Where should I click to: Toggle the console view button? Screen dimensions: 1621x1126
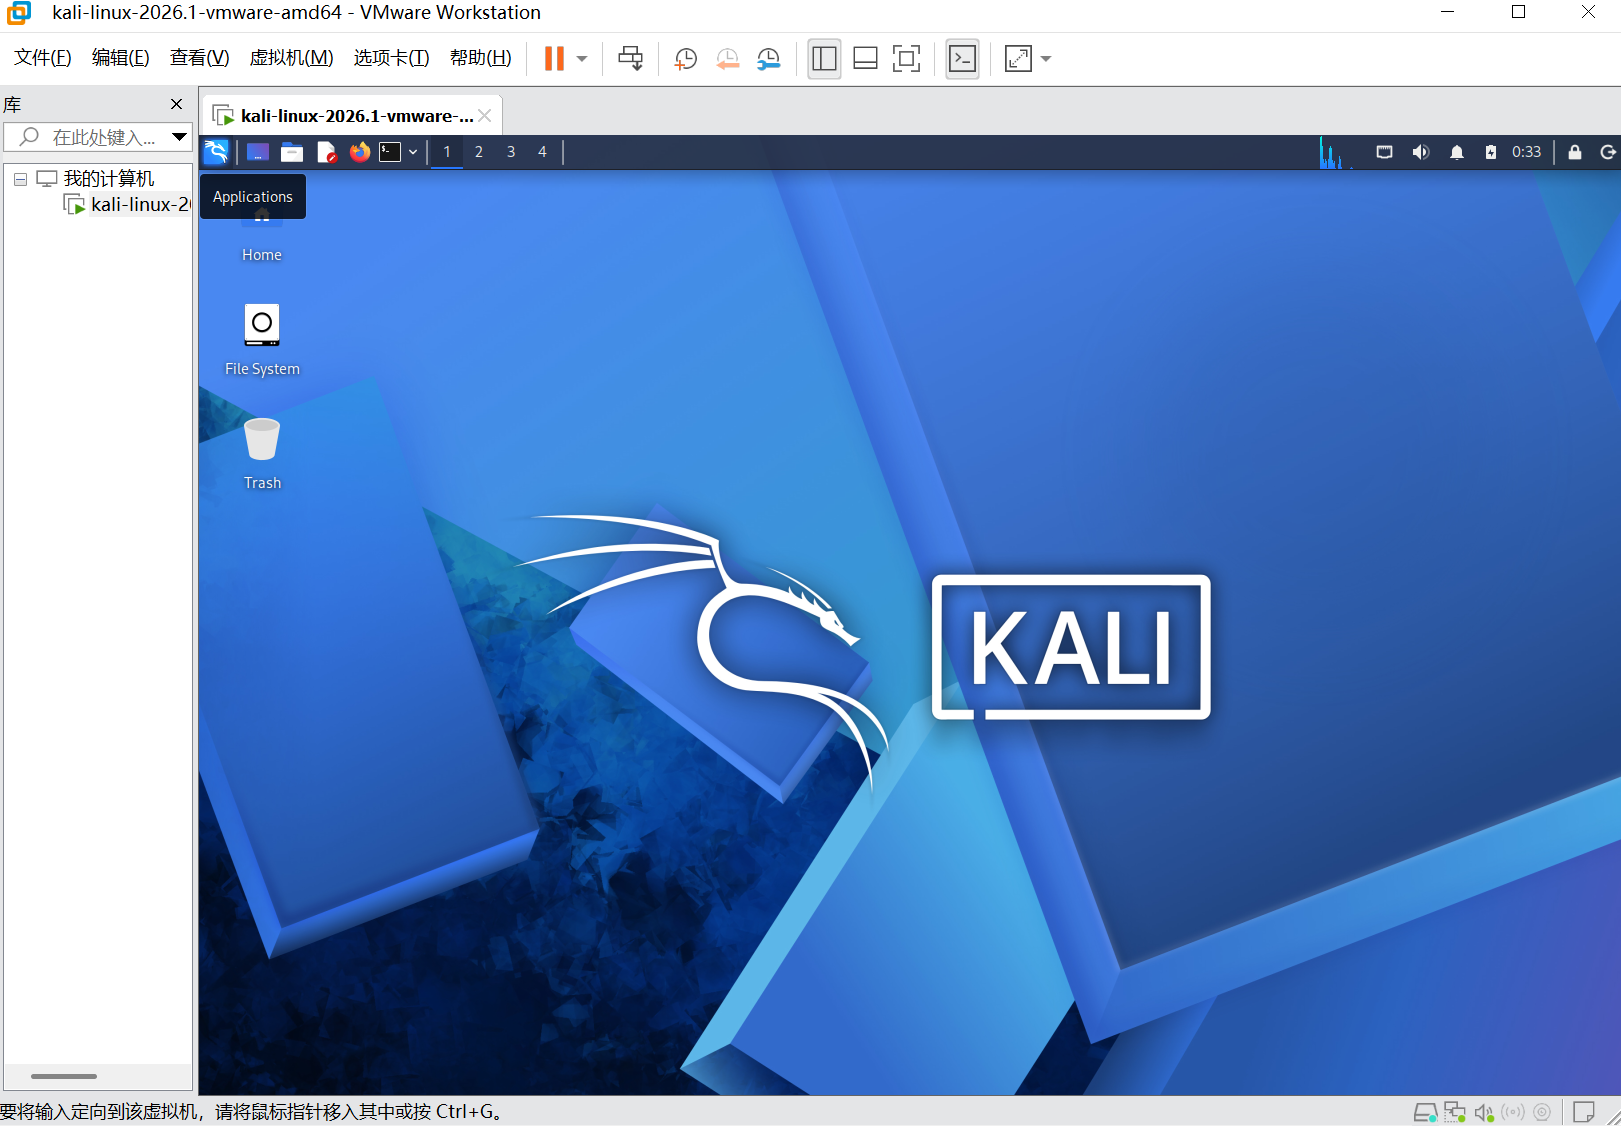coord(962,58)
